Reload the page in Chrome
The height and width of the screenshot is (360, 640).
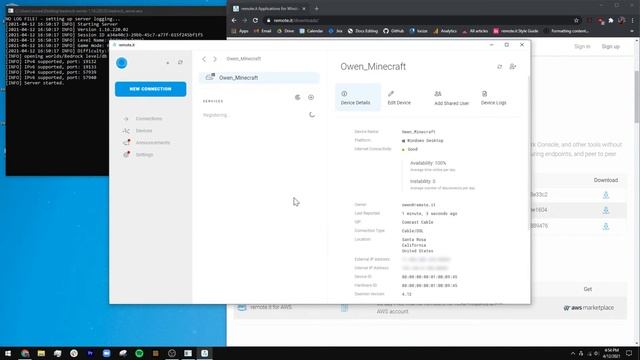pos(256,20)
